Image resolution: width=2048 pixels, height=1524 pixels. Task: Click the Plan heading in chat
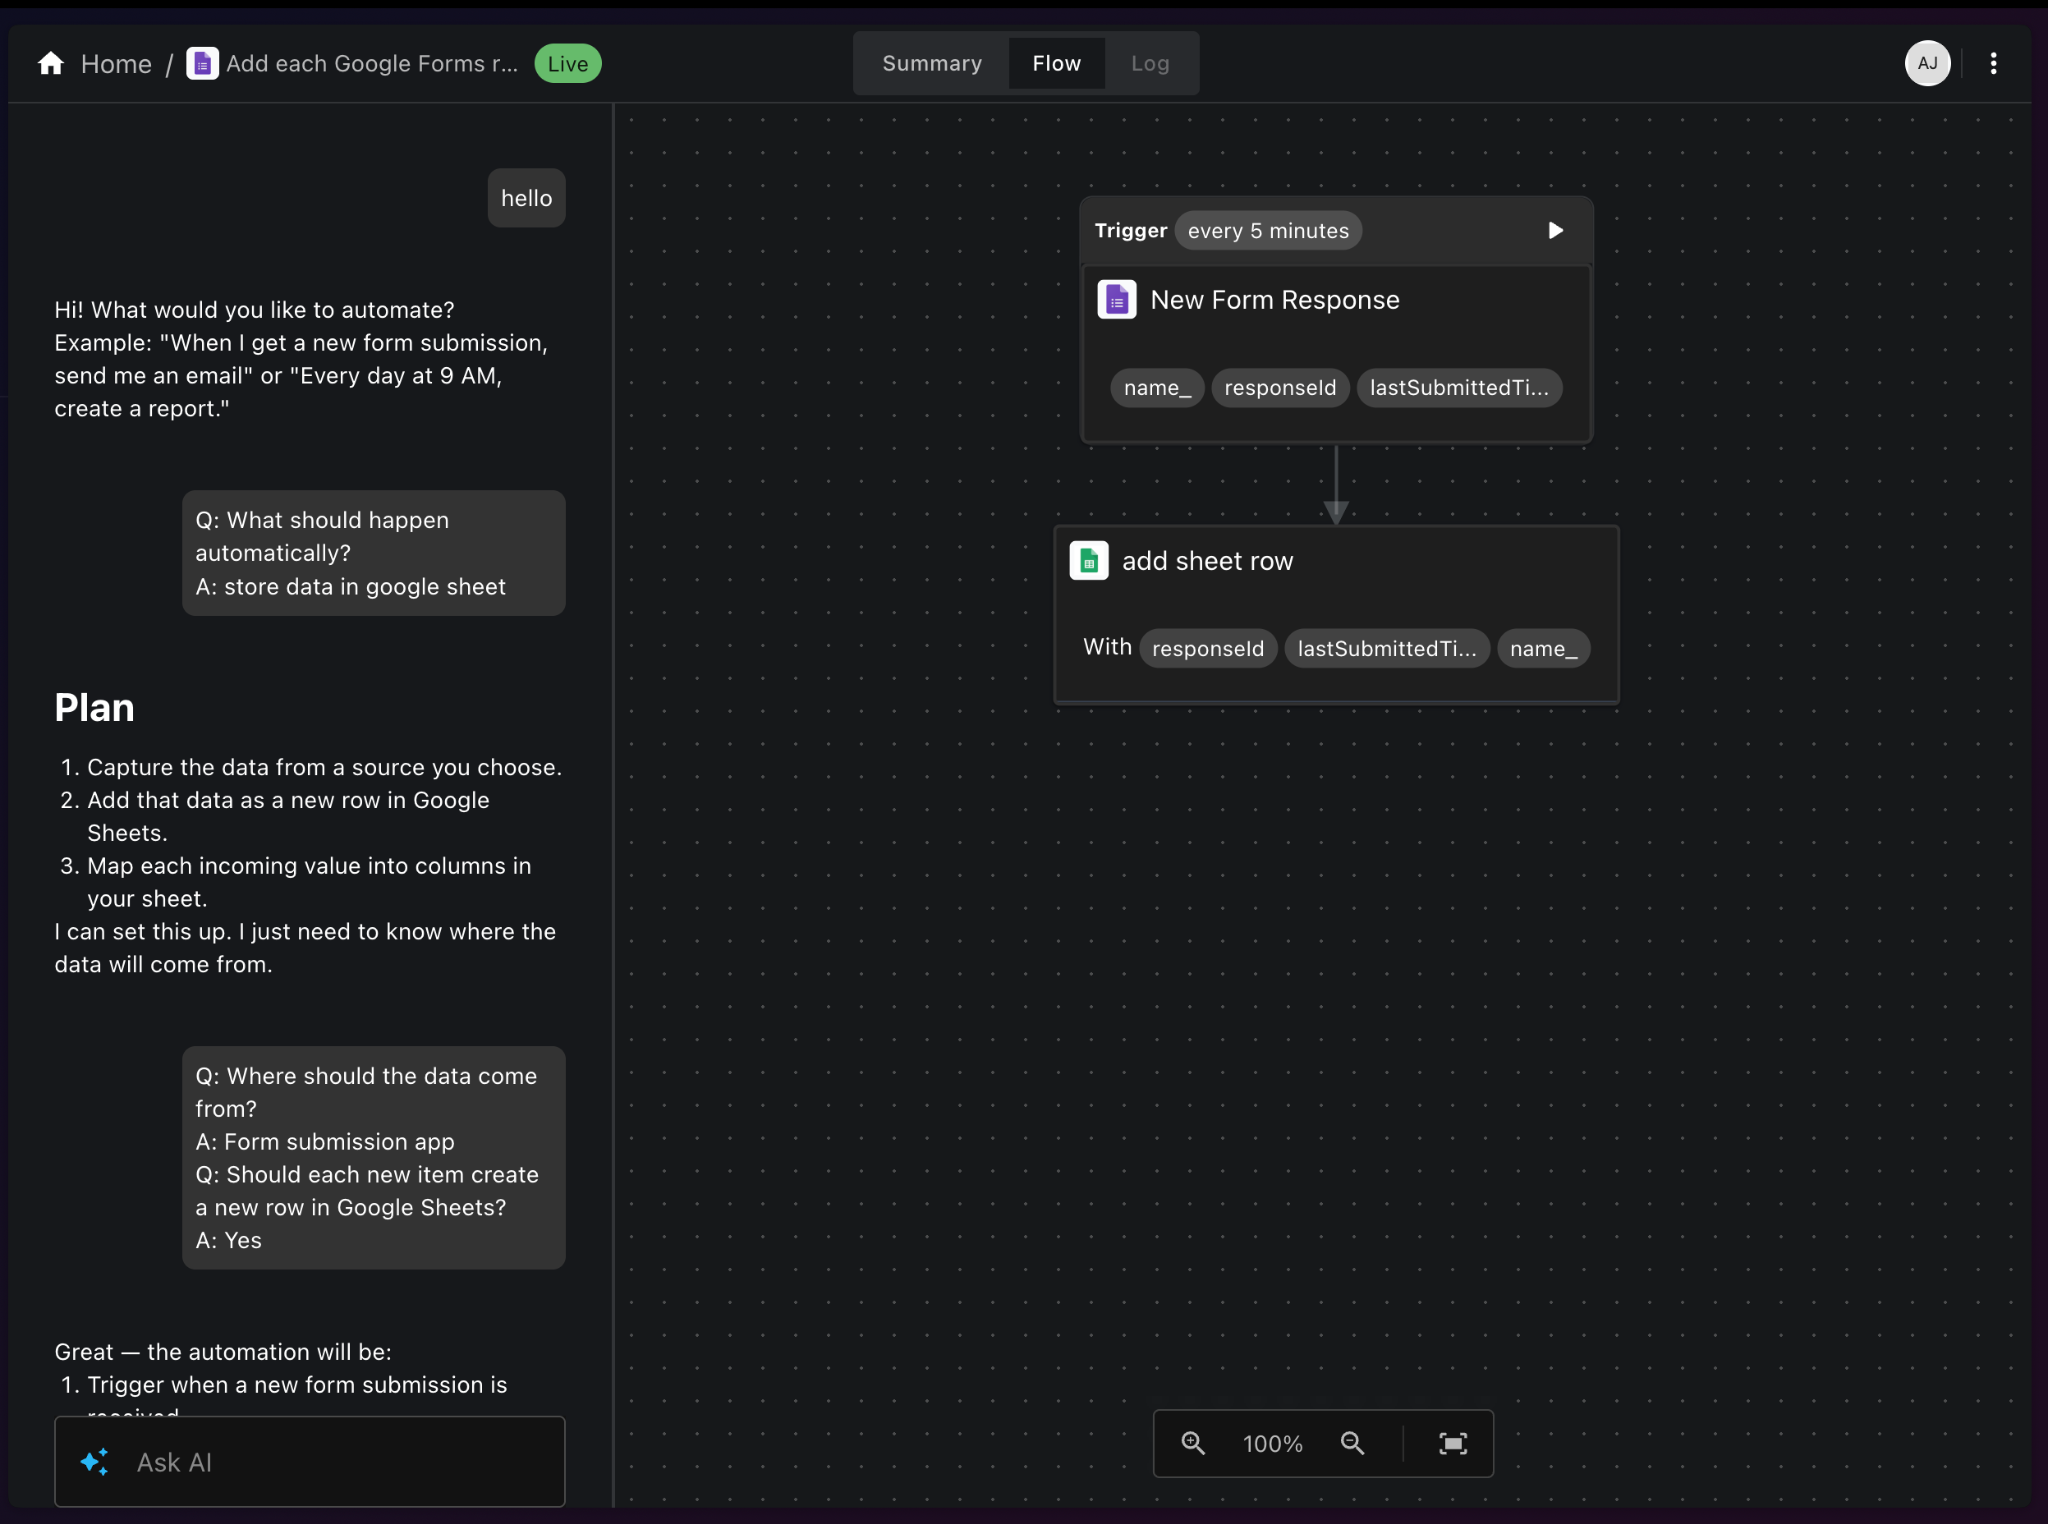pos(94,708)
